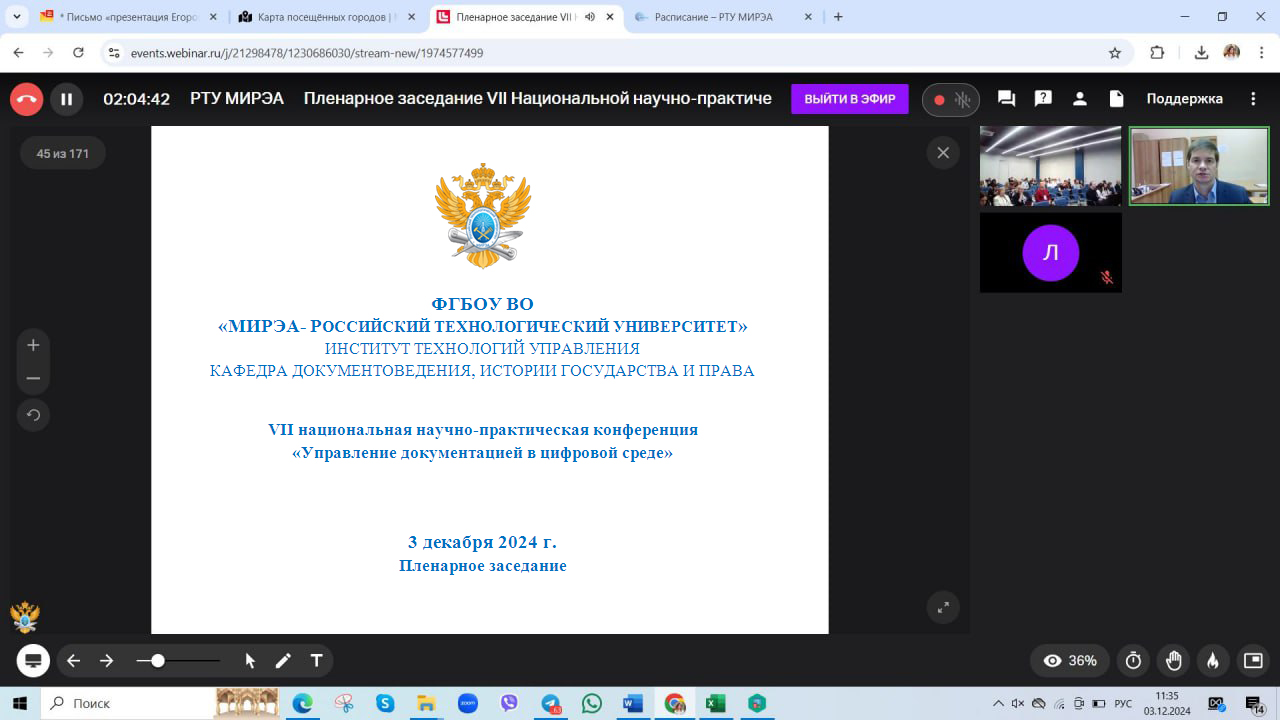Click the flame reaction icon
Screen dimensions: 1280x720
(1213, 661)
